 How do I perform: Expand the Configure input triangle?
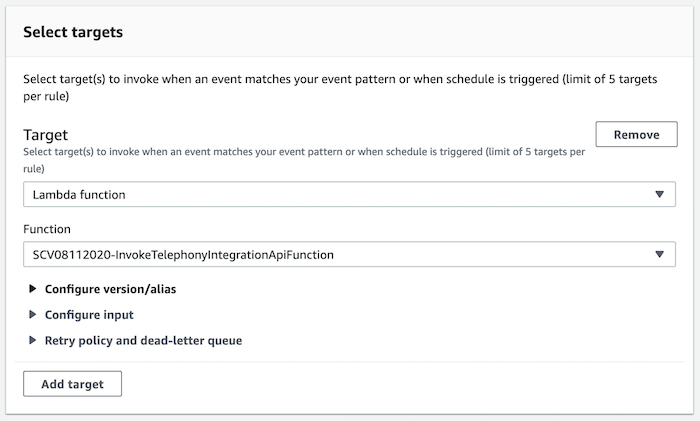click(32, 315)
